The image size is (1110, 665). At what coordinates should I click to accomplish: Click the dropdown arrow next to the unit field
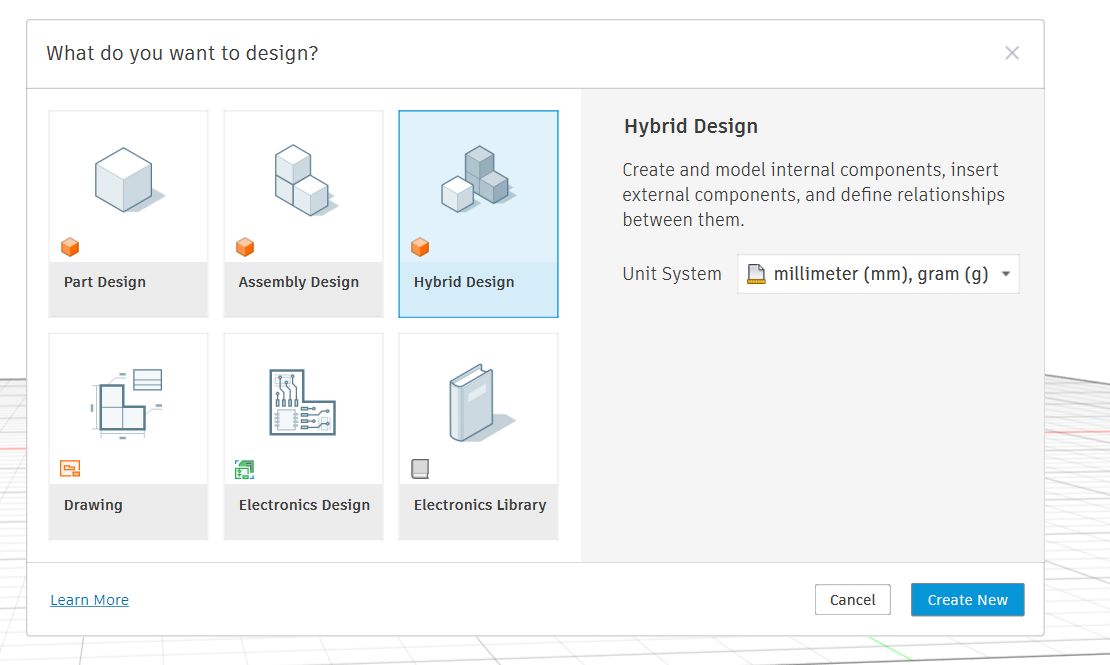[x=1006, y=273]
